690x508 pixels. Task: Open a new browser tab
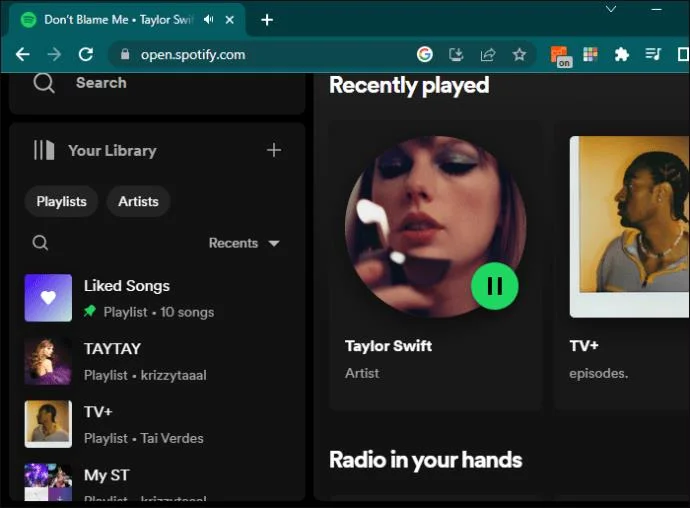tap(267, 20)
